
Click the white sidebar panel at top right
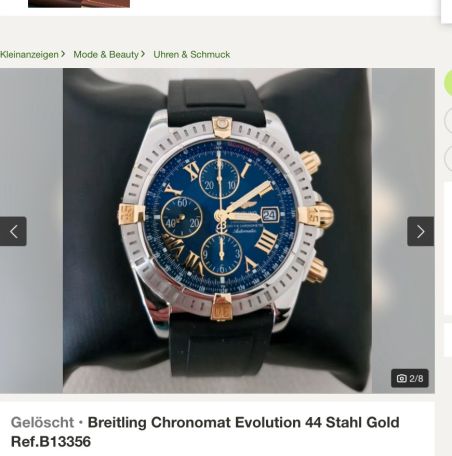point(447,12)
